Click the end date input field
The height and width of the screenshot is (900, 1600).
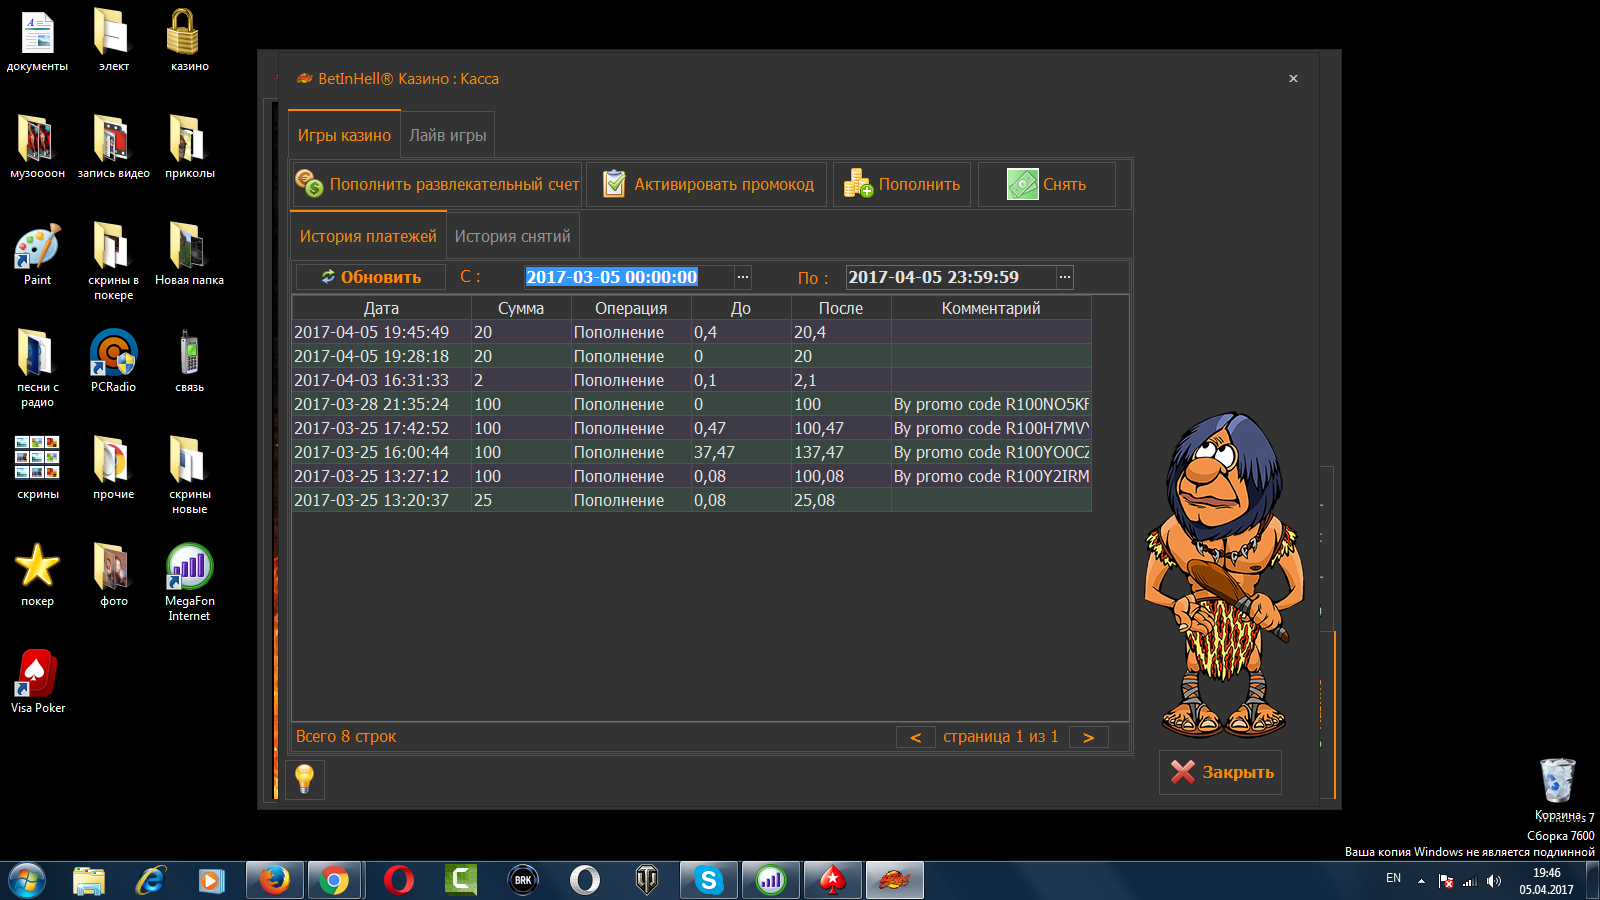coord(950,277)
